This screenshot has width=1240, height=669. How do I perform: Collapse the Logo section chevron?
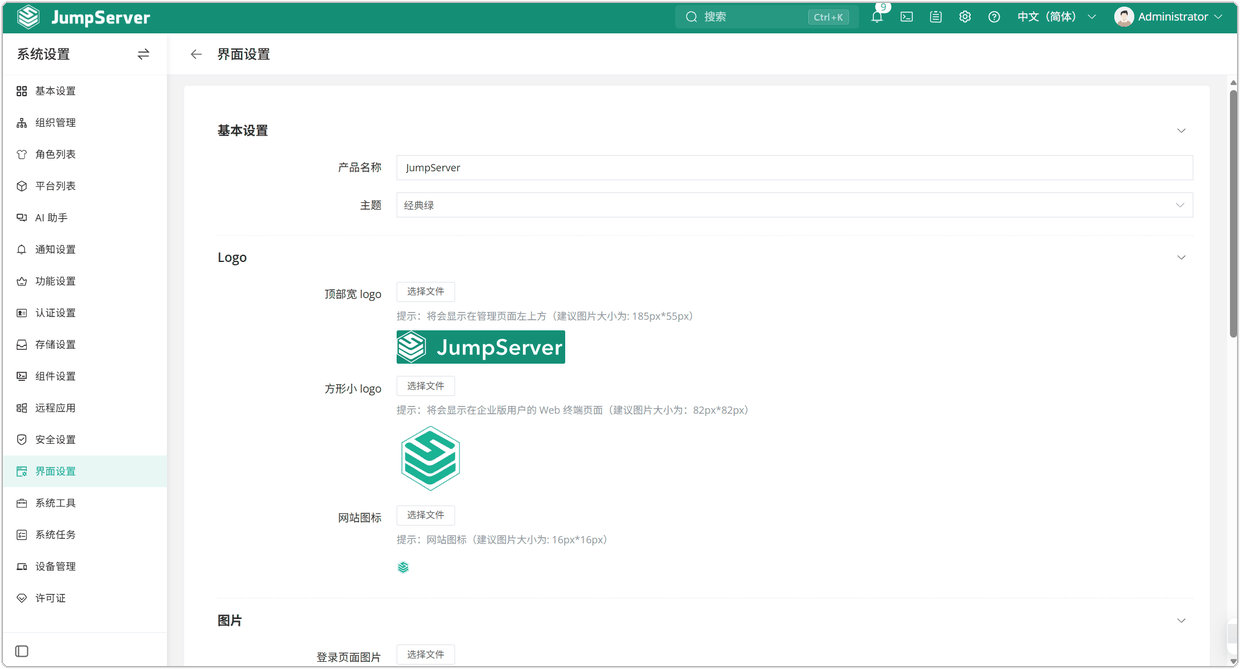[x=1181, y=258]
